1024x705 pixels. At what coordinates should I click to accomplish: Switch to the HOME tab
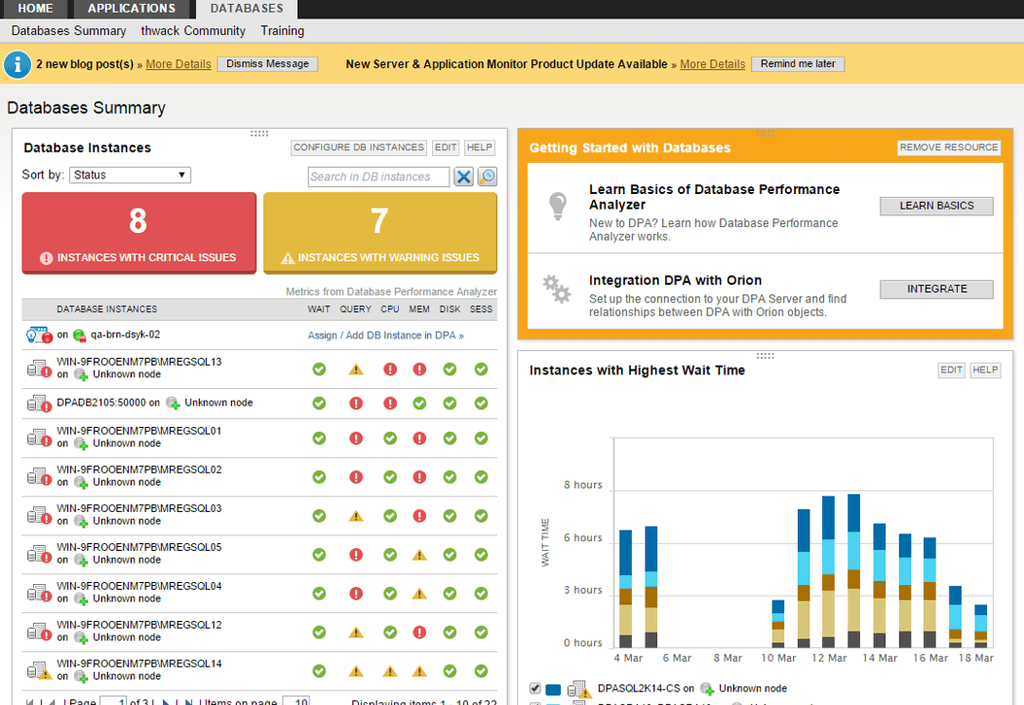click(35, 8)
